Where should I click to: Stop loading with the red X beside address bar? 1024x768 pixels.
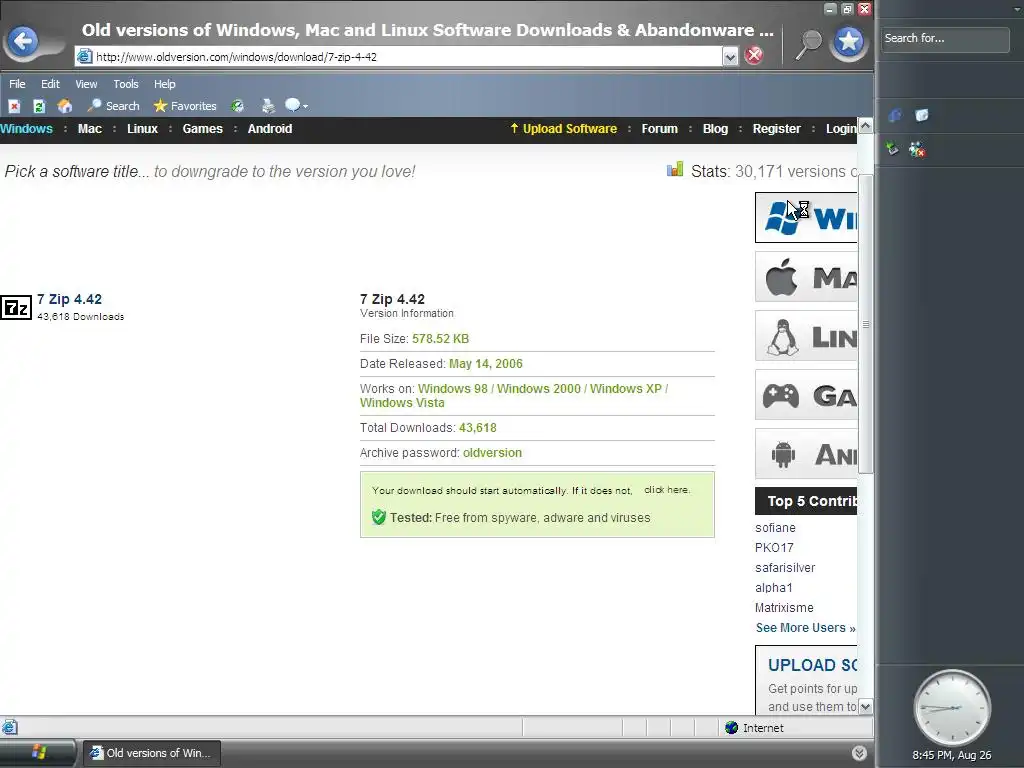point(754,56)
